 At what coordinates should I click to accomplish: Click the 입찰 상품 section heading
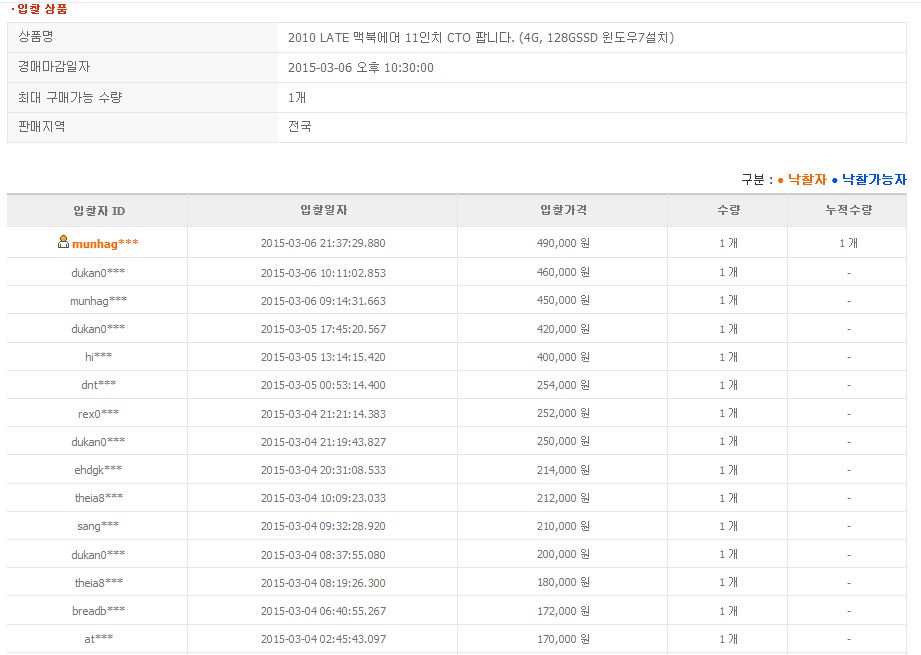[42, 9]
